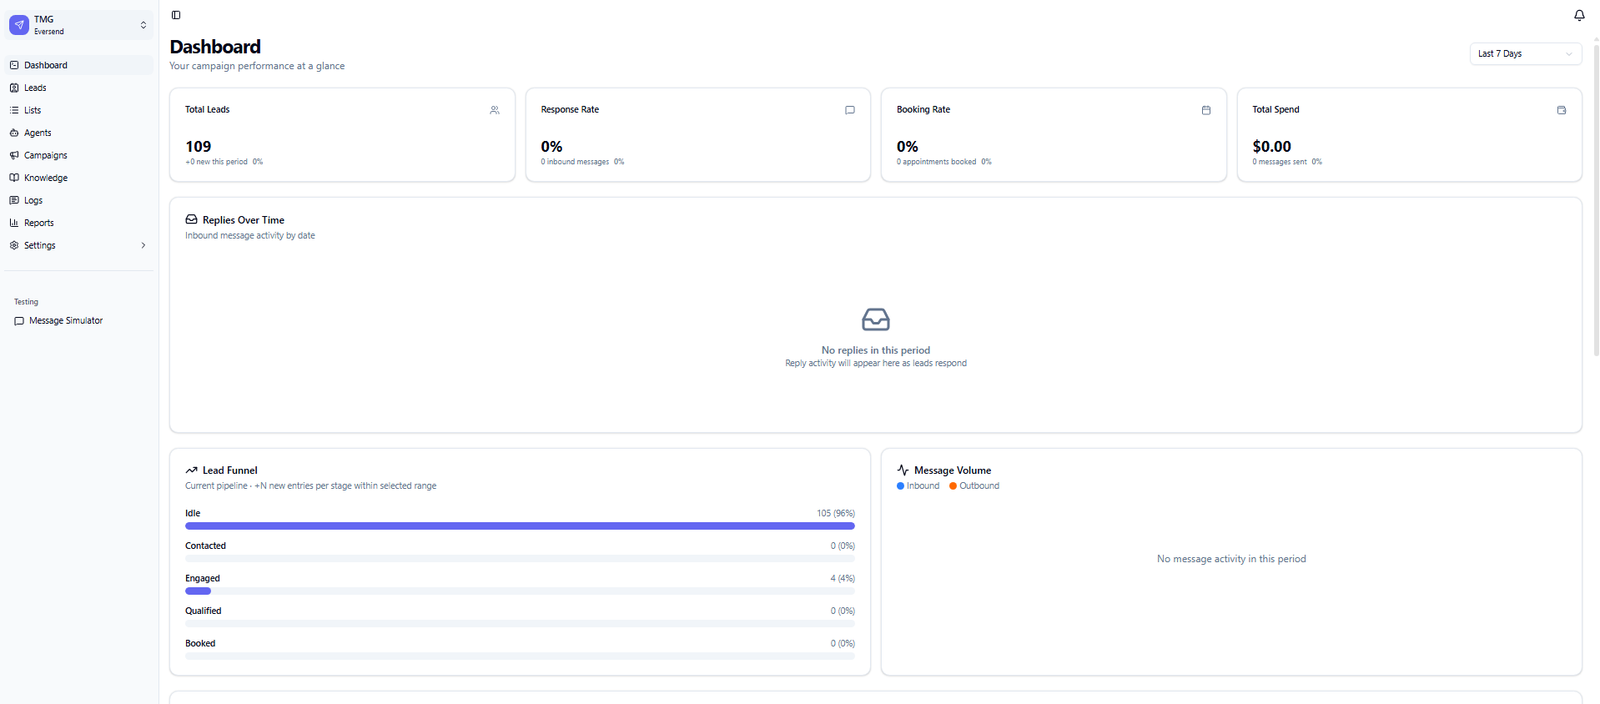1600x704 pixels.
Task: Click the Agents robot icon
Action: point(14,133)
